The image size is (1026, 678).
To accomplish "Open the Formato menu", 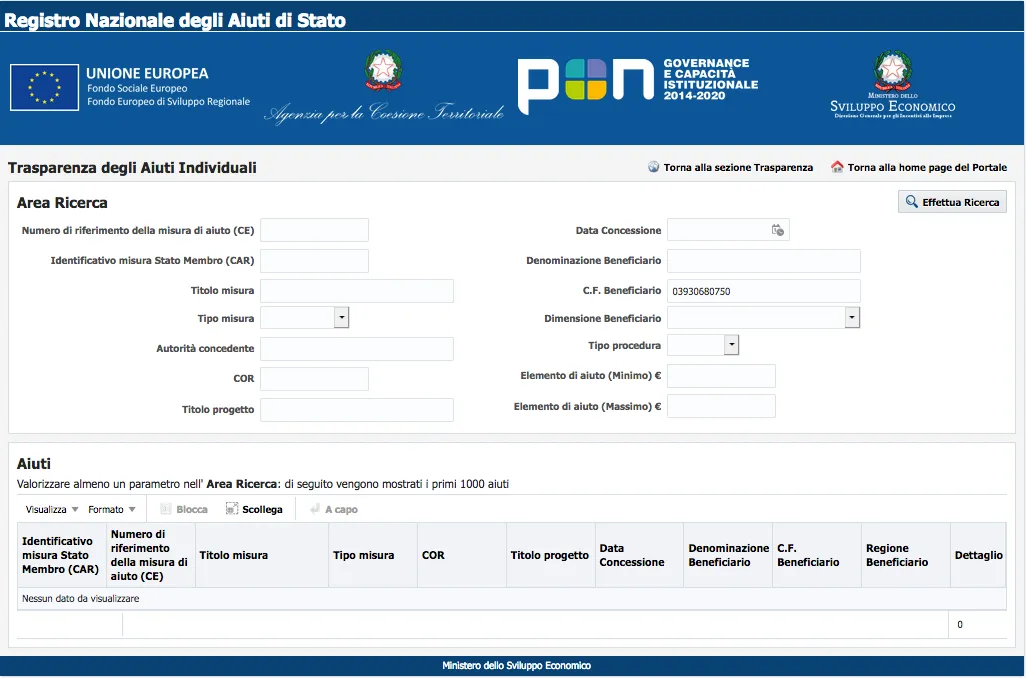I will pyautogui.click(x=112, y=509).
